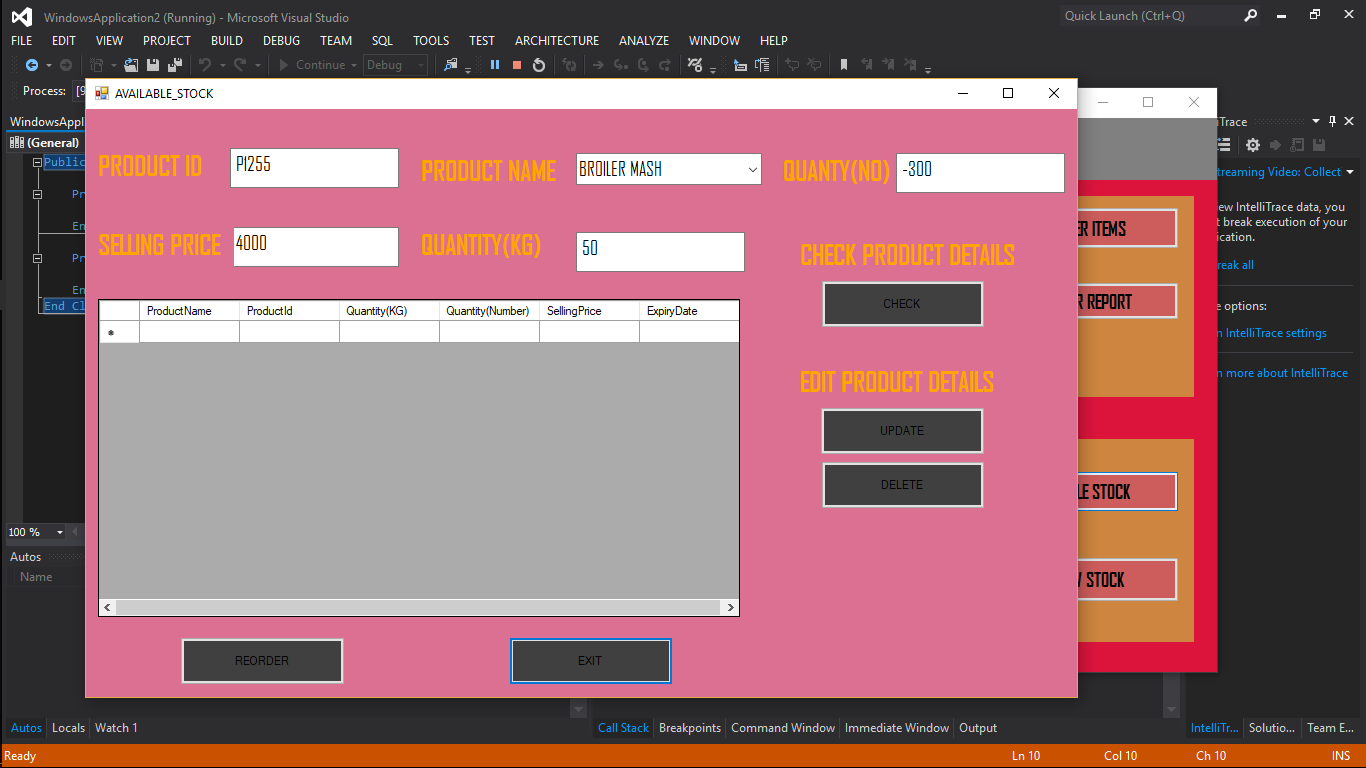Toggle the IntelliTrace panel auto-hide pin

pos(1332,121)
